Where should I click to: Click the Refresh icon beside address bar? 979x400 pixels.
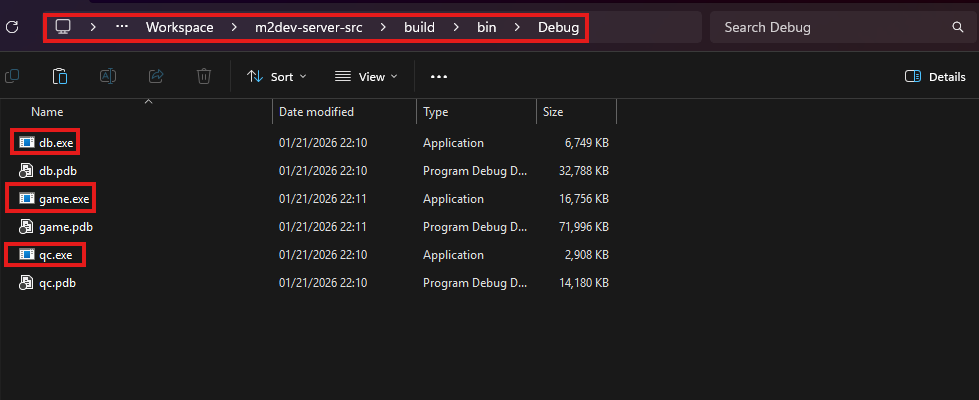12,27
